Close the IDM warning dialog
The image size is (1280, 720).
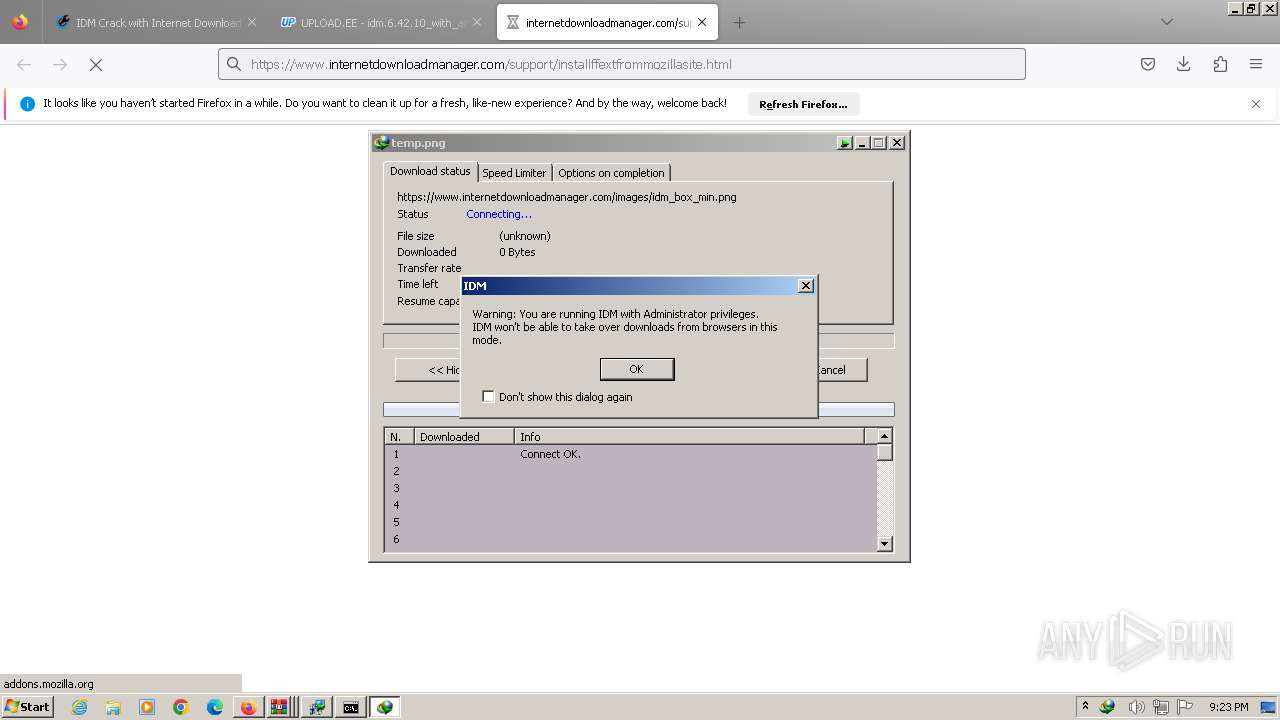(806, 286)
